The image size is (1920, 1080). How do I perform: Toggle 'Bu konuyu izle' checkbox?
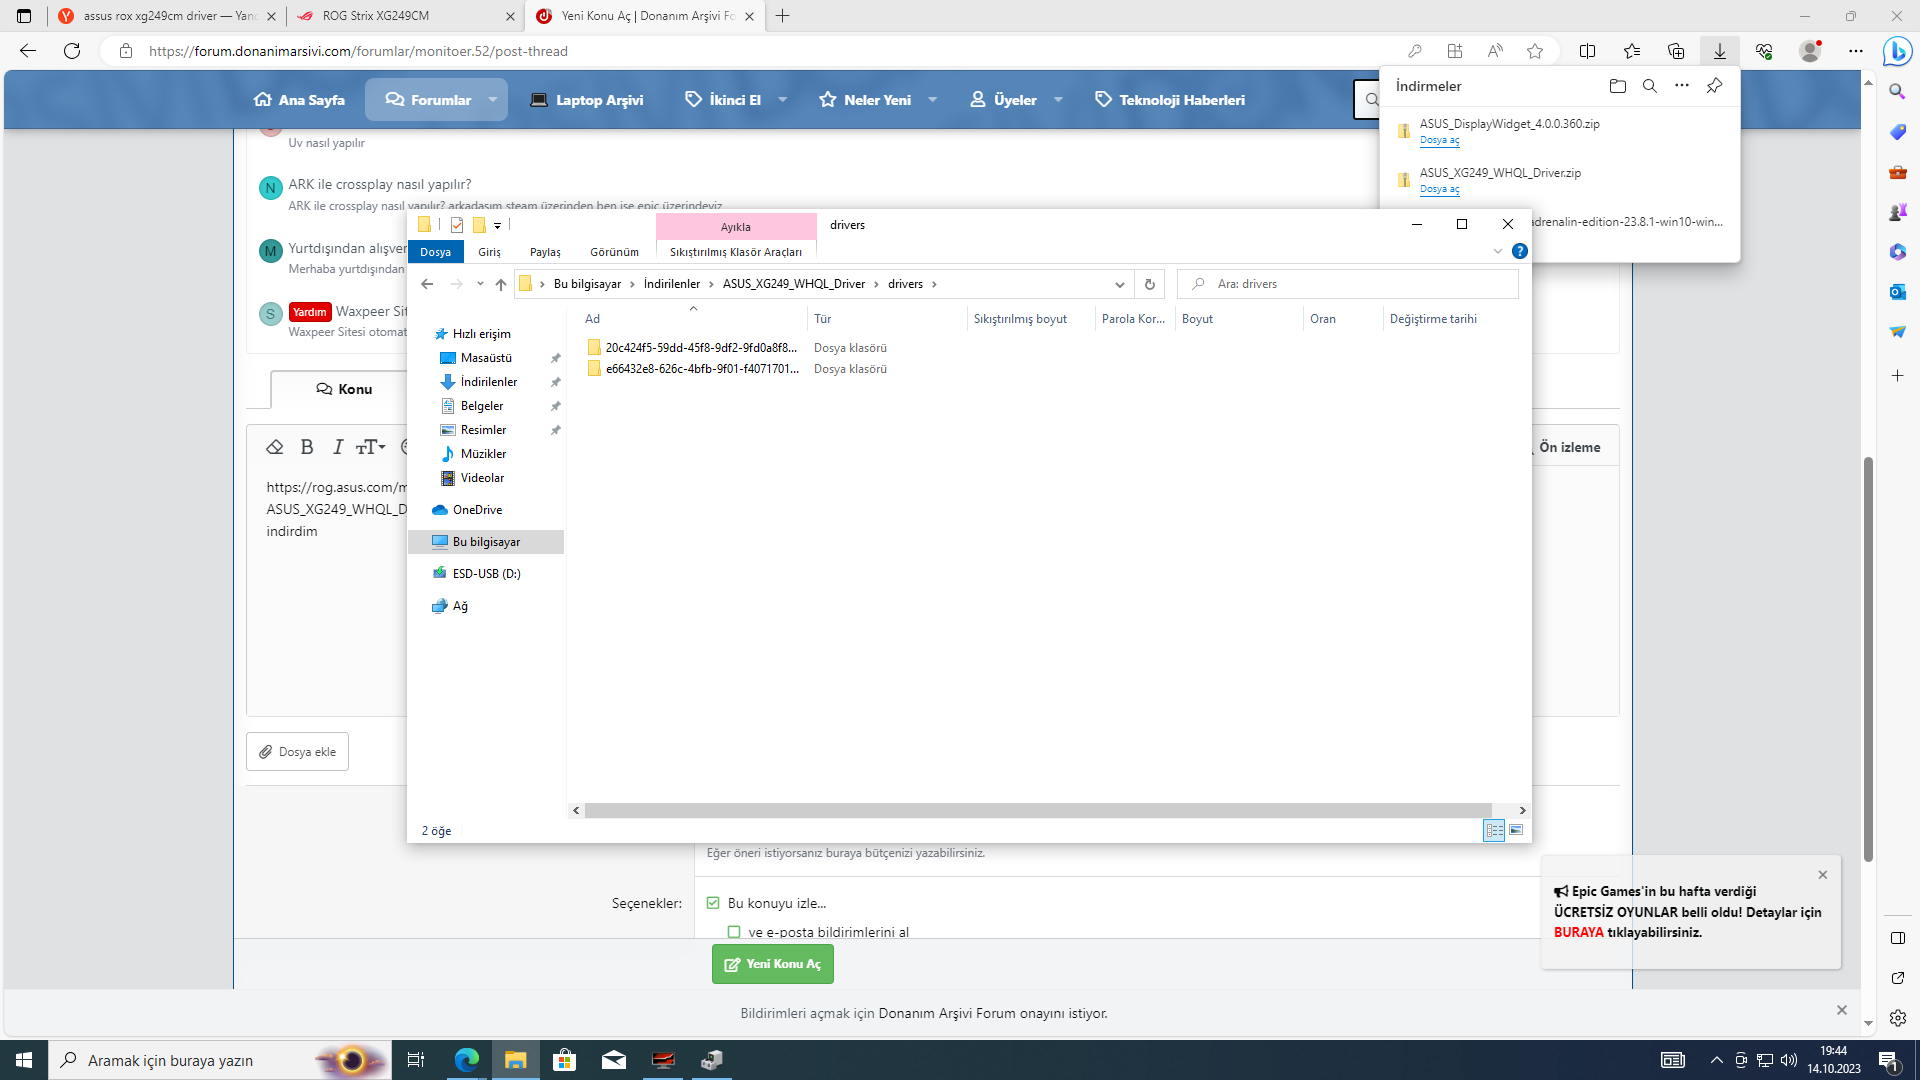tap(713, 903)
